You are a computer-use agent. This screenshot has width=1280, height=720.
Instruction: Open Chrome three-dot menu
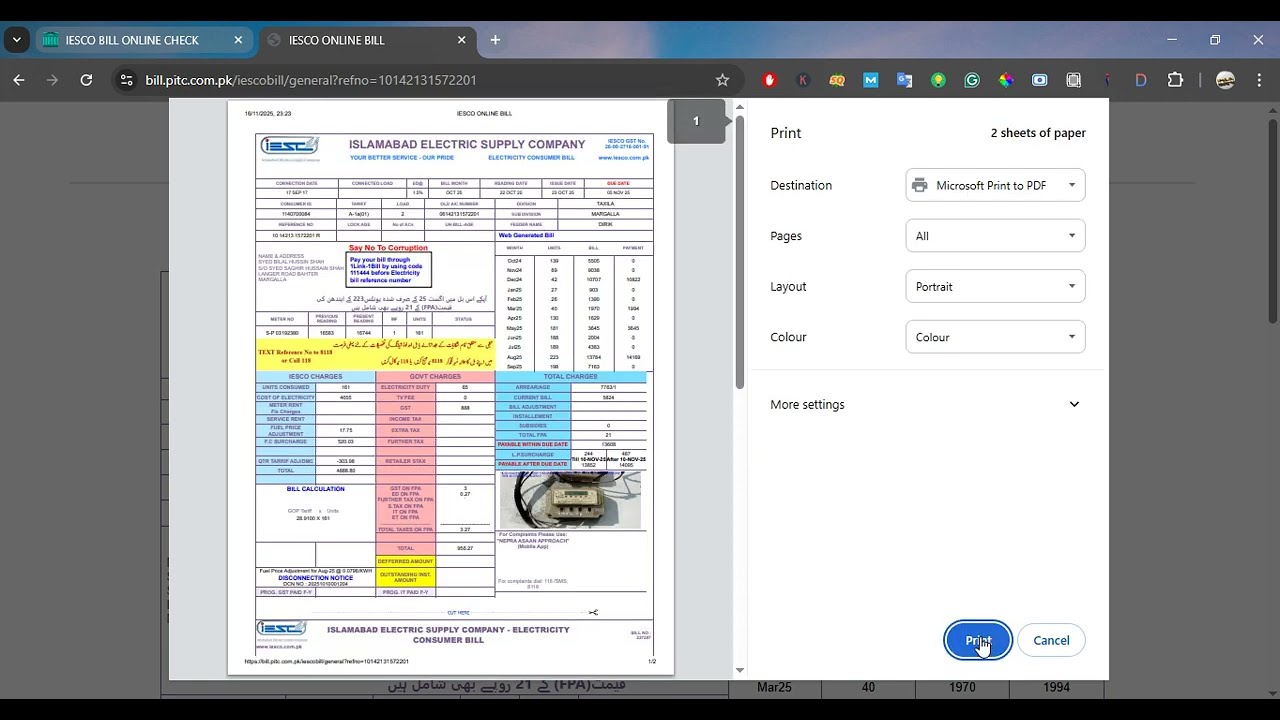[x=1259, y=80]
